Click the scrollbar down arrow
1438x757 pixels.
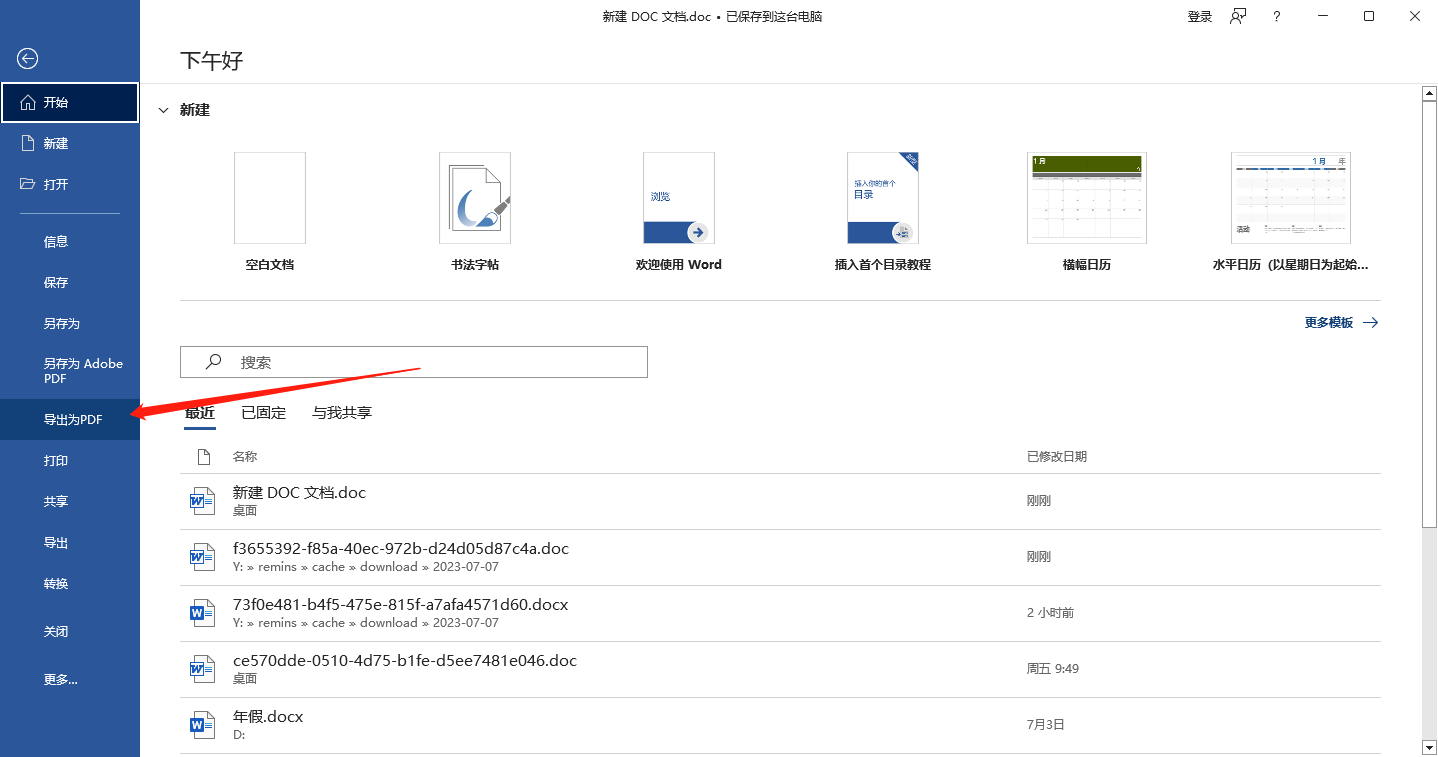[1429, 747]
